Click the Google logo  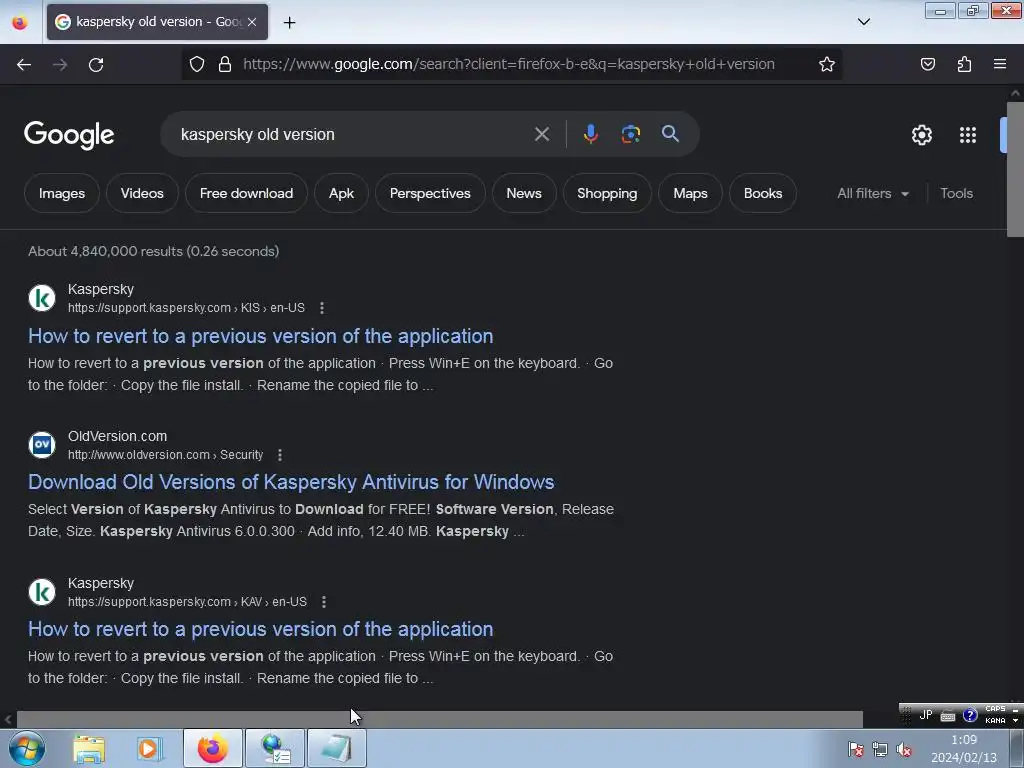pyautogui.click(x=69, y=135)
